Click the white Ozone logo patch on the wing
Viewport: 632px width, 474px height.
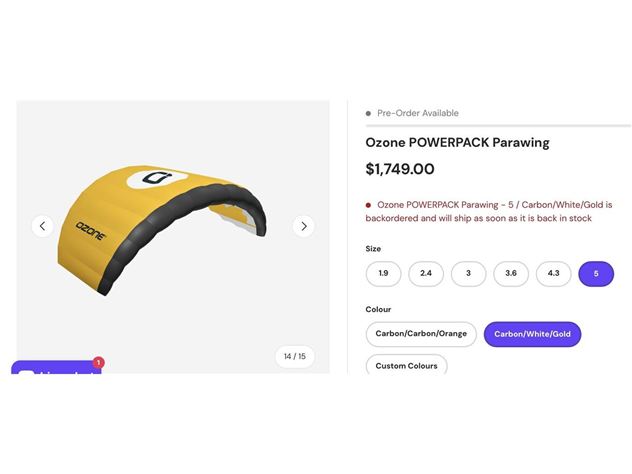[157, 179]
